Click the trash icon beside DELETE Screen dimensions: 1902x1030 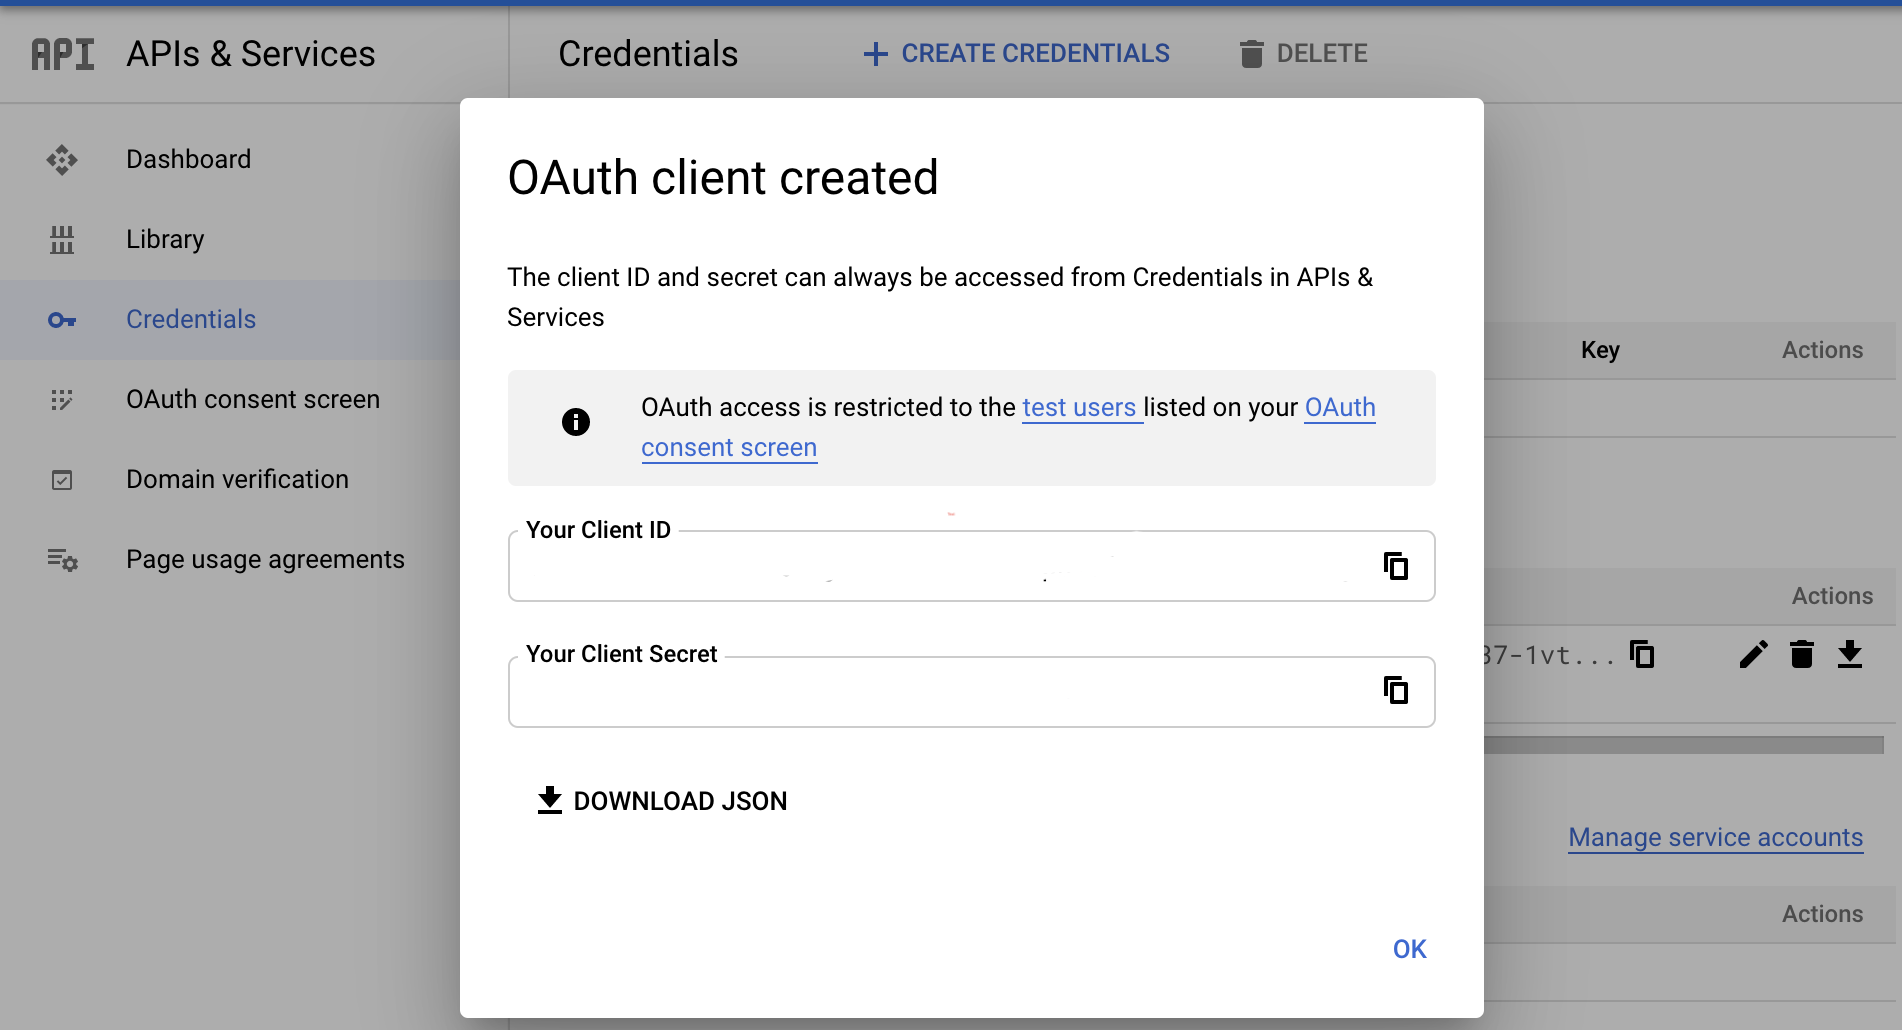pyautogui.click(x=1251, y=54)
